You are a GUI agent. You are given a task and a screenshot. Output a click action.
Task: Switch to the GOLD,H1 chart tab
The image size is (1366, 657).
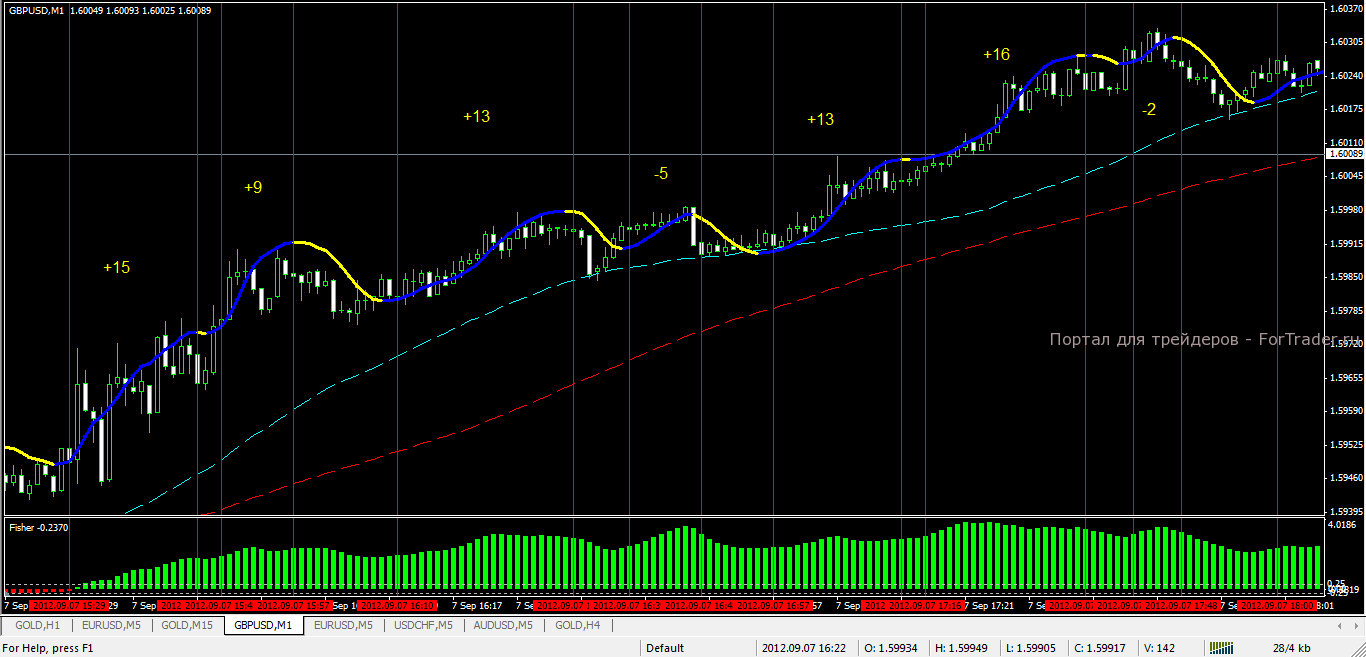pos(37,625)
